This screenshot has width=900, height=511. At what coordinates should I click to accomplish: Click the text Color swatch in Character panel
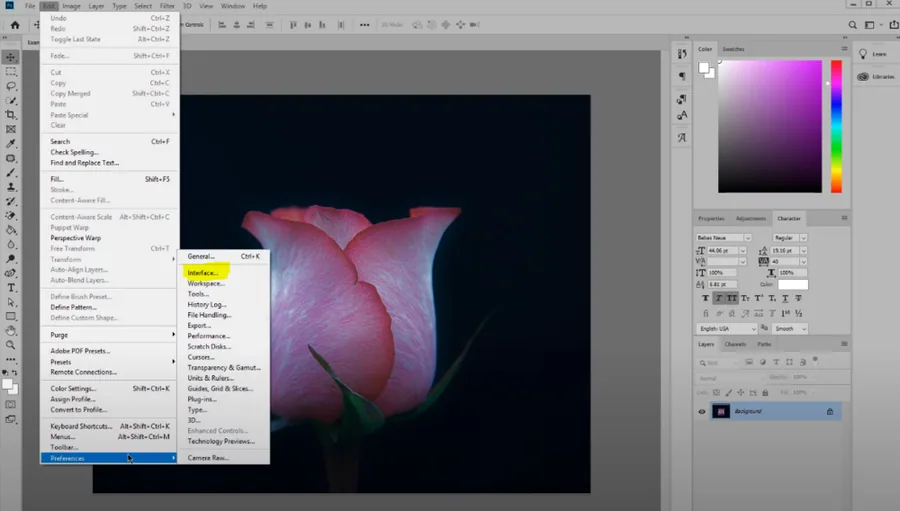click(793, 284)
